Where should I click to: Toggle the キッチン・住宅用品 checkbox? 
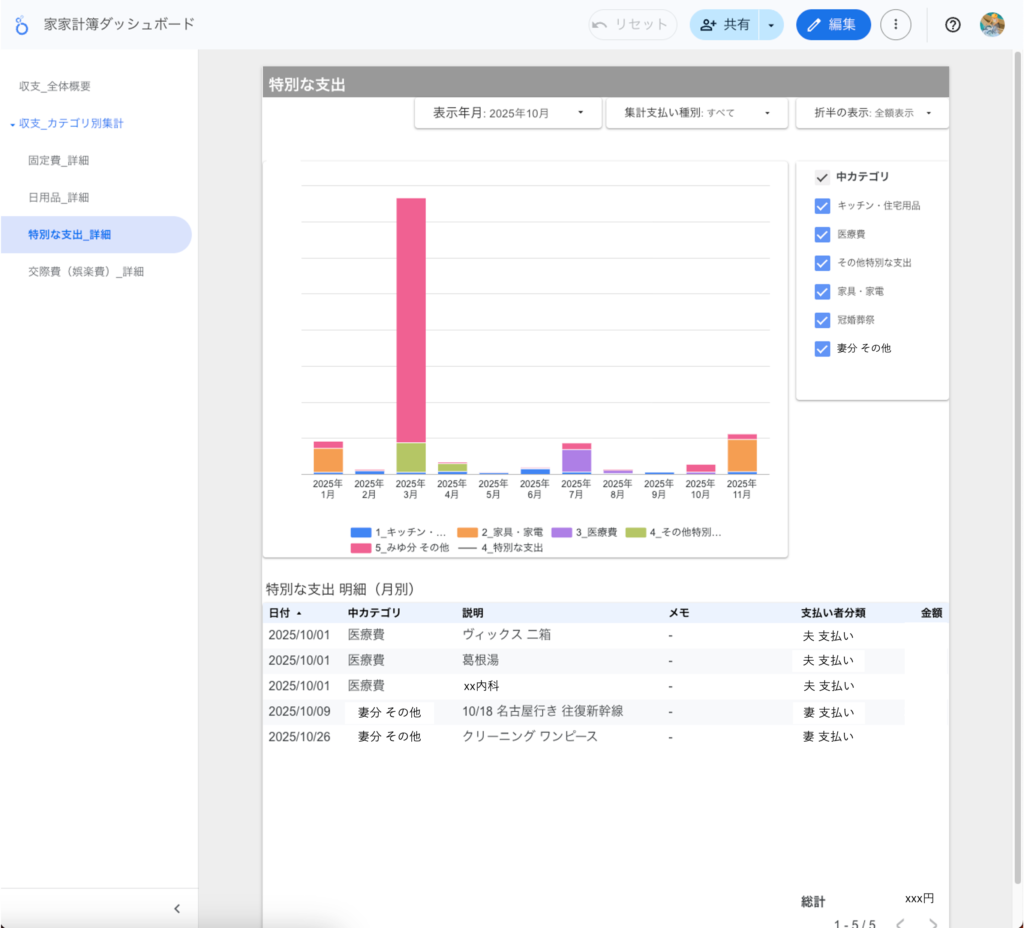tap(822, 206)
